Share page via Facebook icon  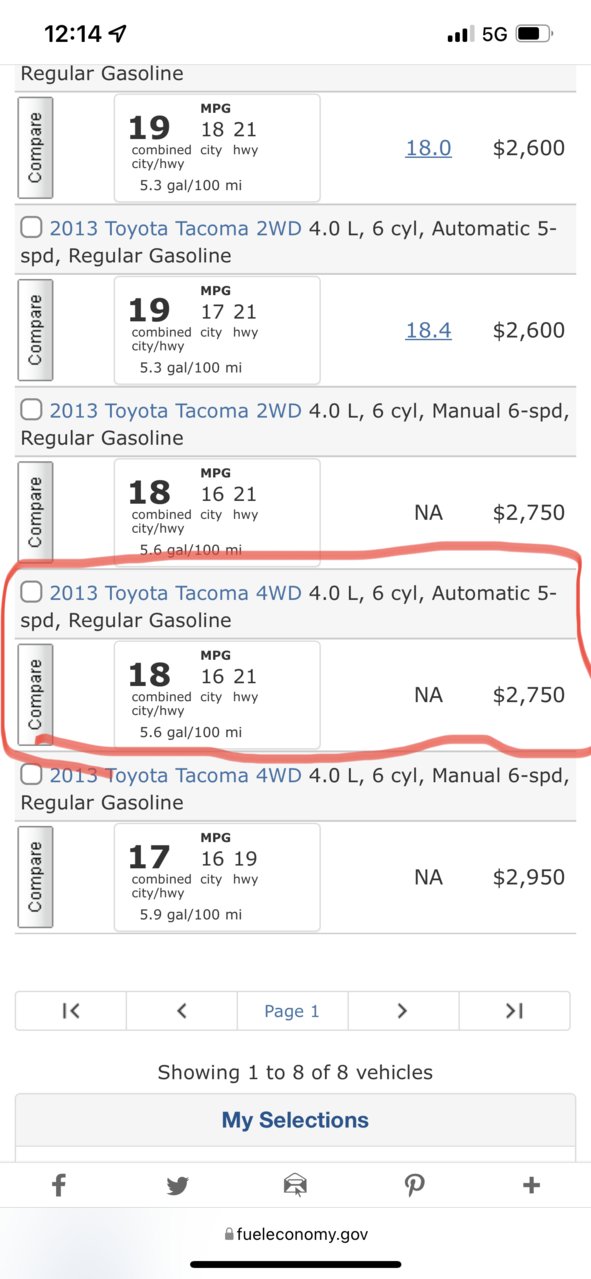(x=58, y=1185)
